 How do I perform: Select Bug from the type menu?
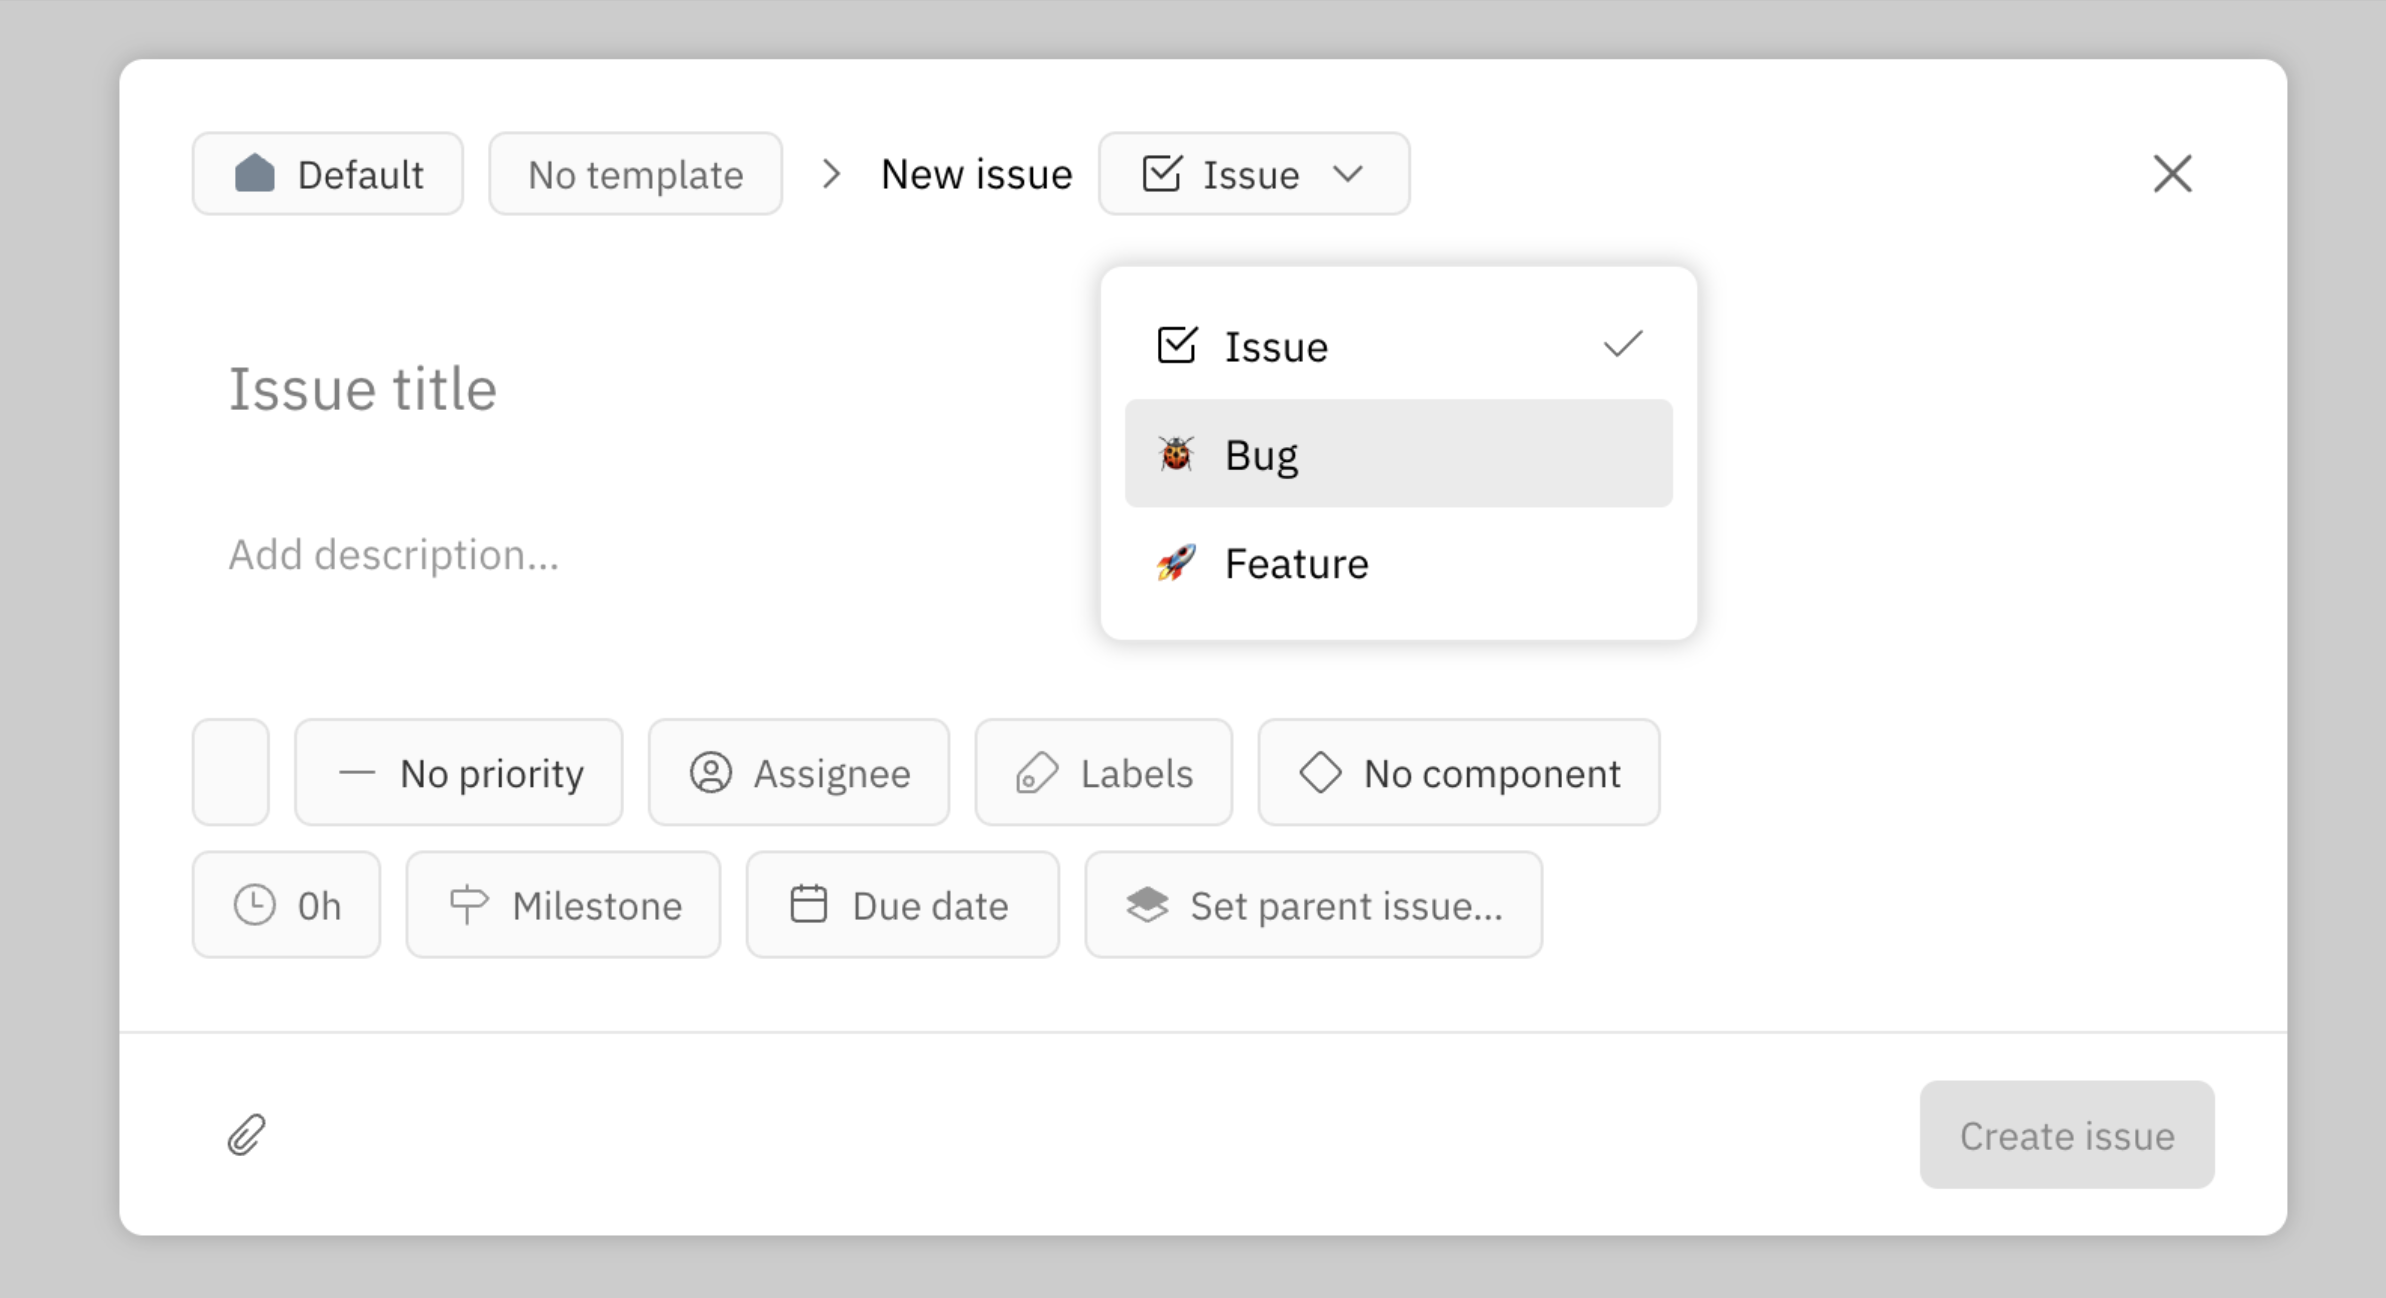click(x=1260, y=453)
